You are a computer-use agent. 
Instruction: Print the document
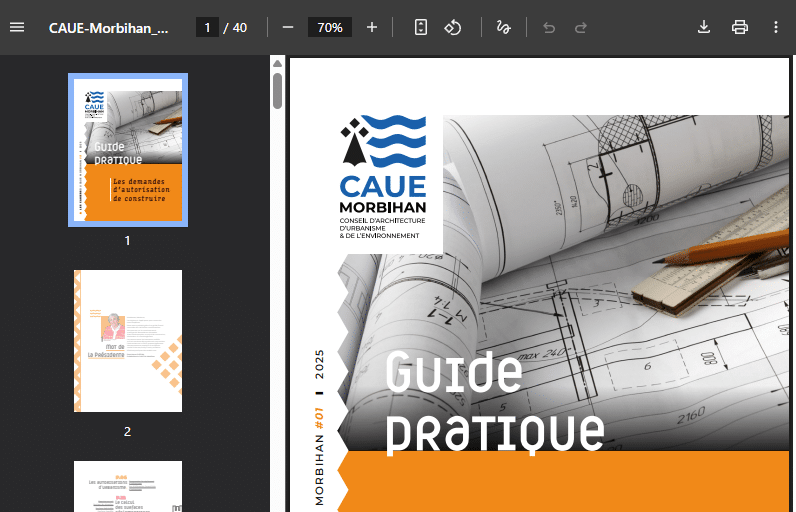pyautogui.click(x=740, y=27)
